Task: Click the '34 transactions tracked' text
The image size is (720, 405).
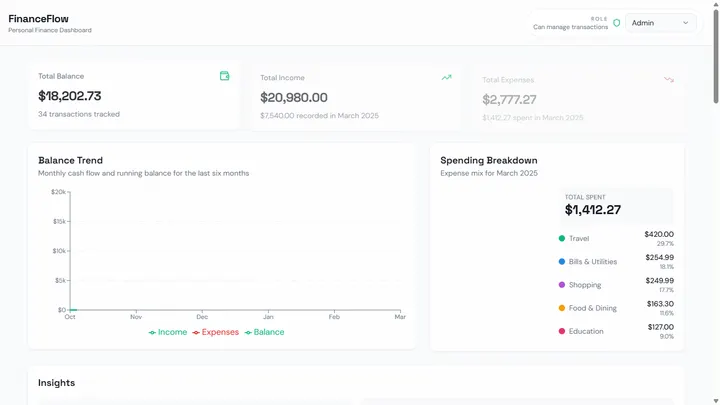Action: coord(79,114)
